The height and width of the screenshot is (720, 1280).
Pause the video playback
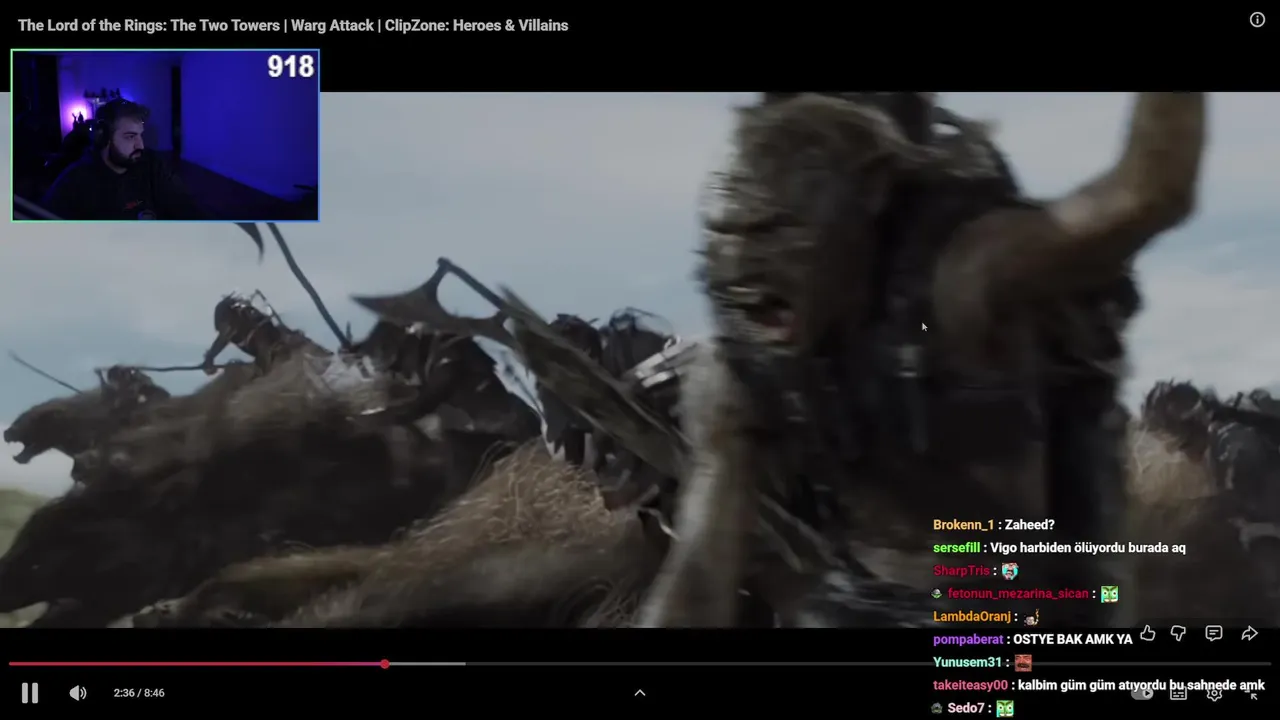click(x=30, y=693)
